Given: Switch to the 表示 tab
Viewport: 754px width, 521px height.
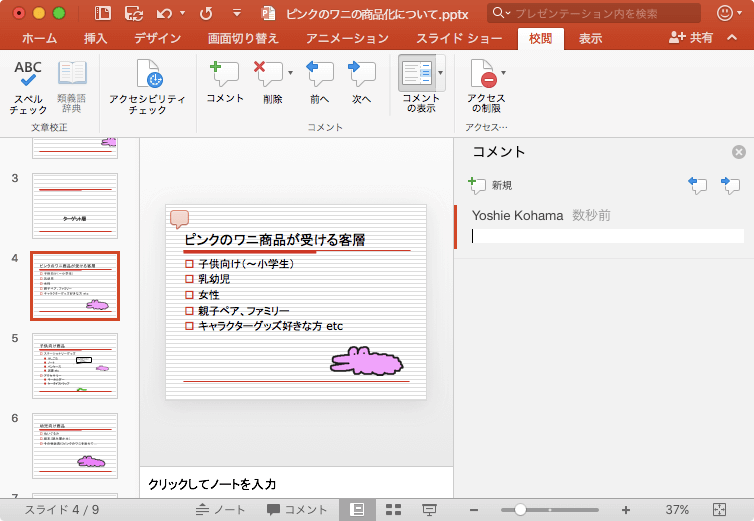Looking at the screenshot, I should coord(591,38).
